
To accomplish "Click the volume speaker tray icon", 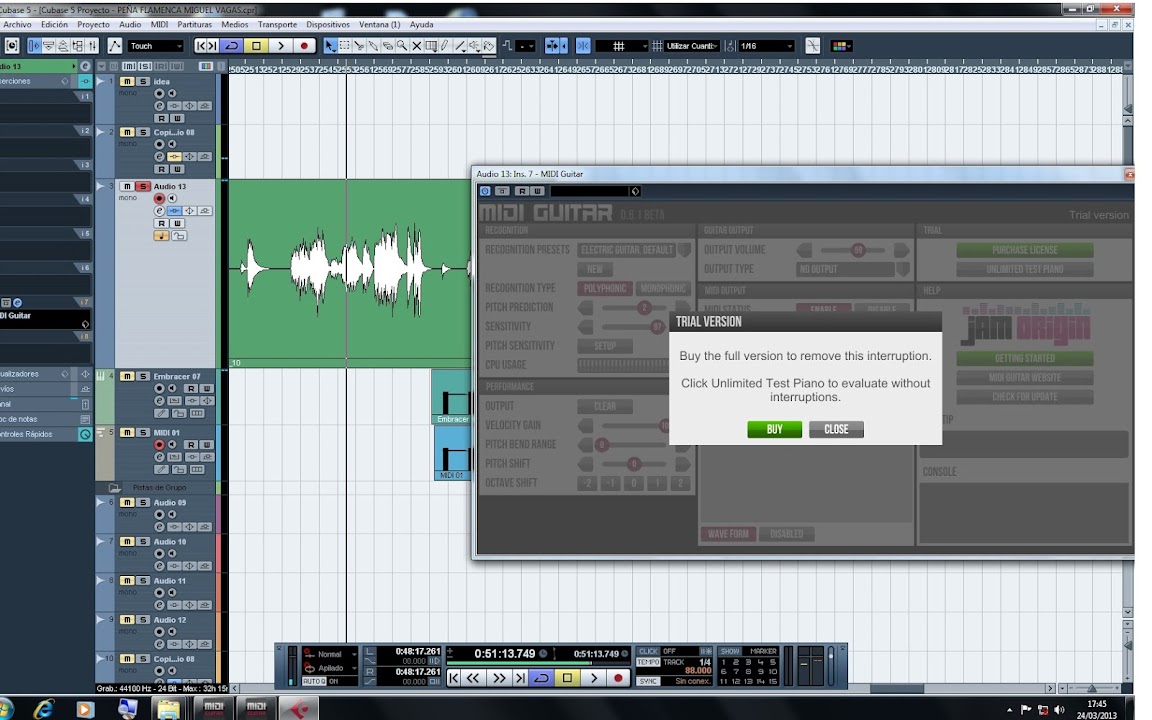I will point(1059,709).
